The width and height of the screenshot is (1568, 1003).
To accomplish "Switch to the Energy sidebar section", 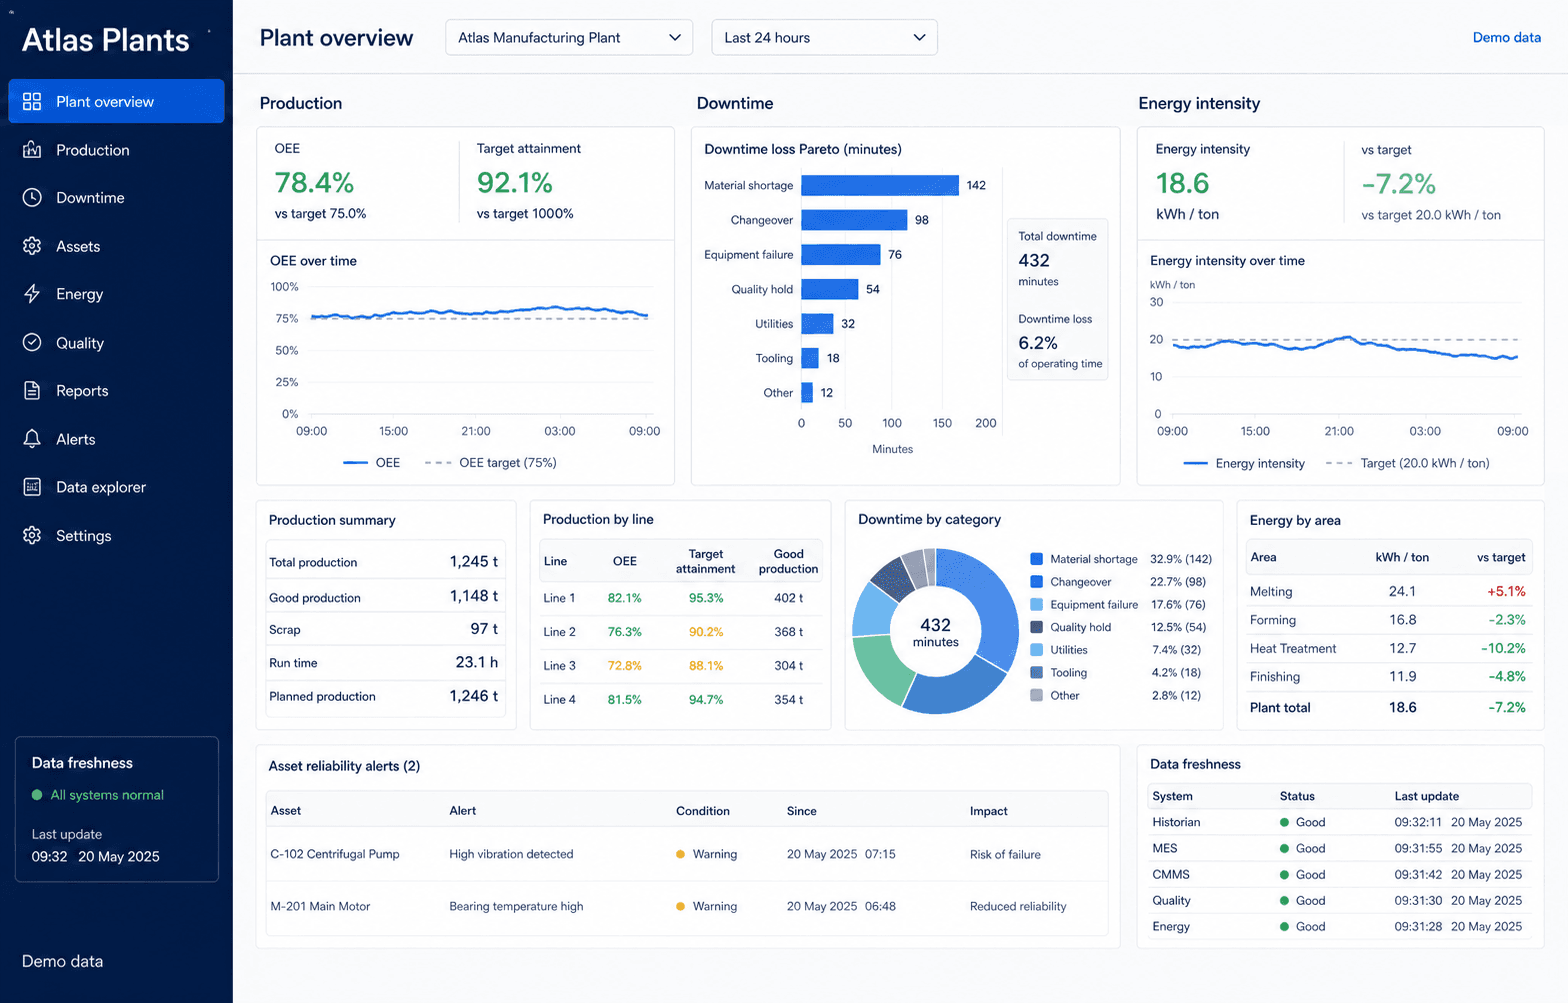I will 116,294.
